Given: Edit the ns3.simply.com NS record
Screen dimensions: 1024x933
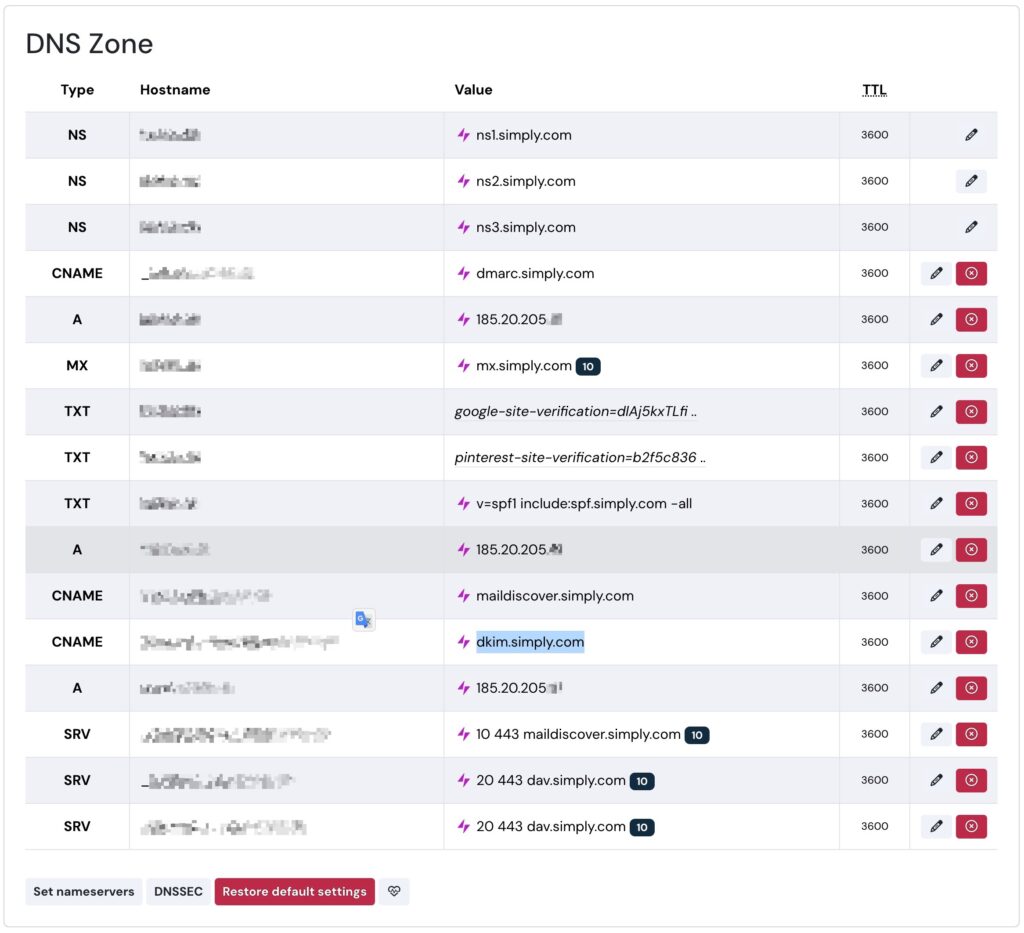Looking at the screenshot, I should 971,227.
